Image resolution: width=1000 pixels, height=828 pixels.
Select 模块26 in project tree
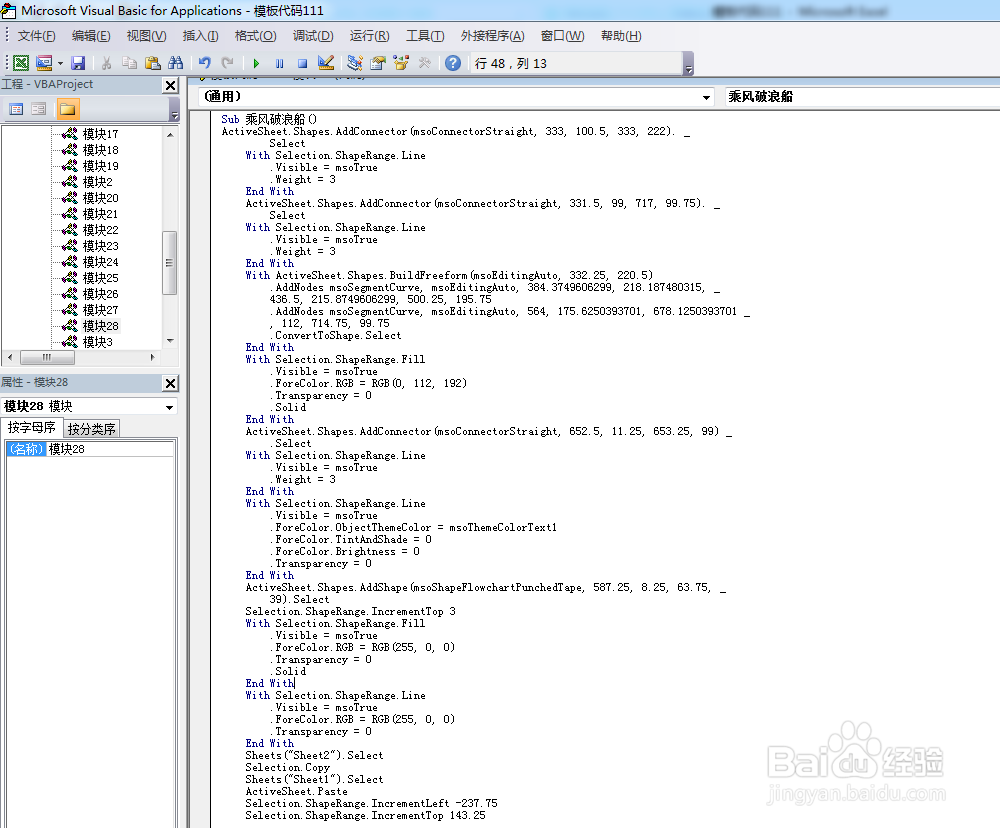(100, 293)
